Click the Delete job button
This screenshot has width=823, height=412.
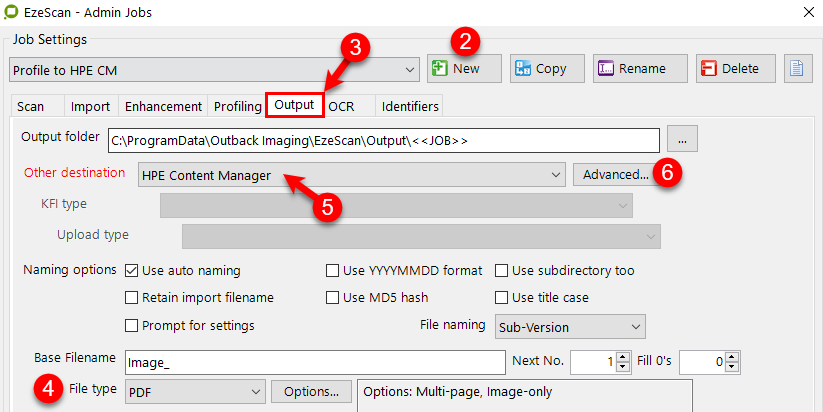click(736, 69)
